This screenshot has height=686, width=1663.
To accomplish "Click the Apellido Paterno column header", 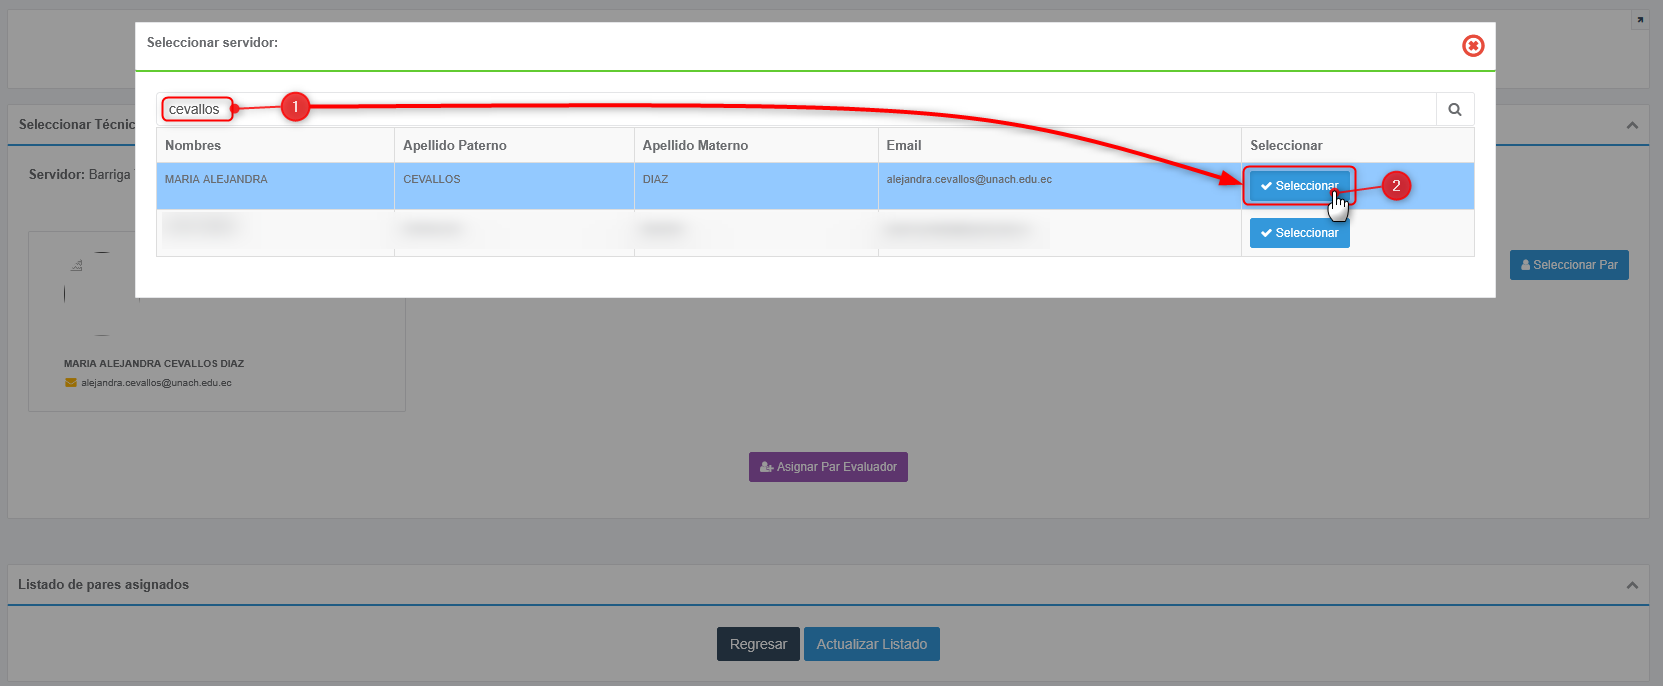I will 454,145.
